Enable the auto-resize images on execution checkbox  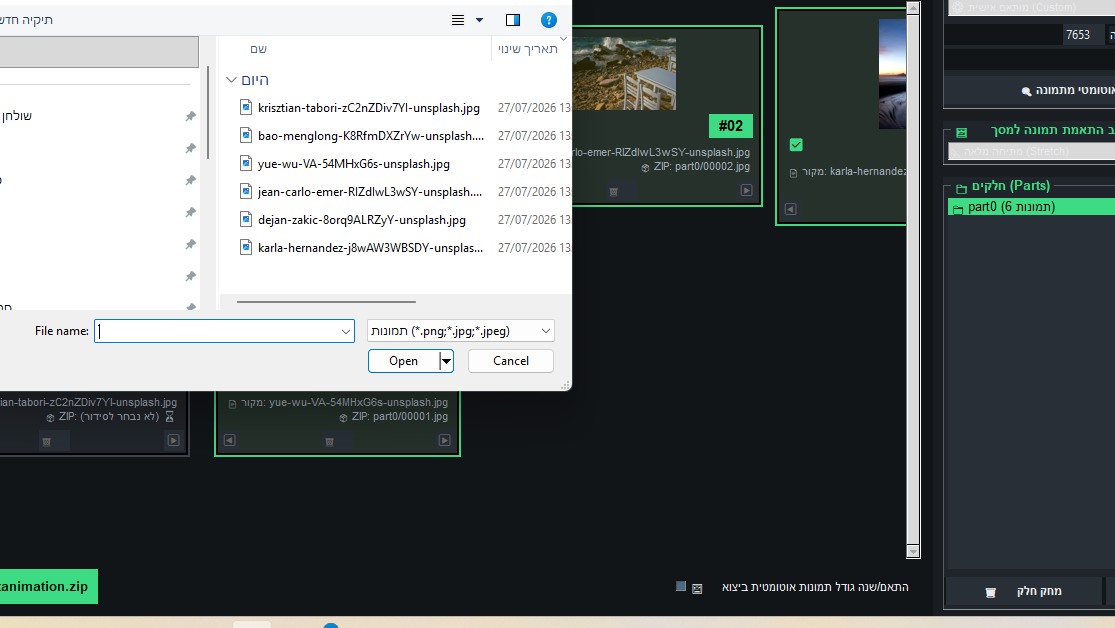681,586
